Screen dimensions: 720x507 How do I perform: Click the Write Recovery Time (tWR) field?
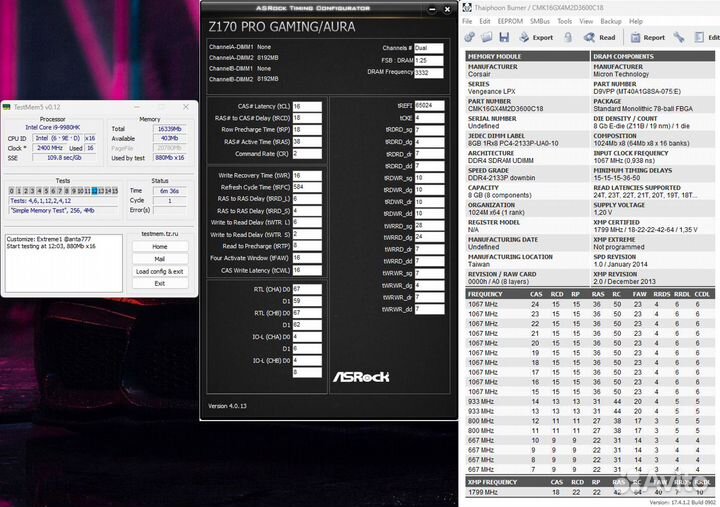coord(307,175)
